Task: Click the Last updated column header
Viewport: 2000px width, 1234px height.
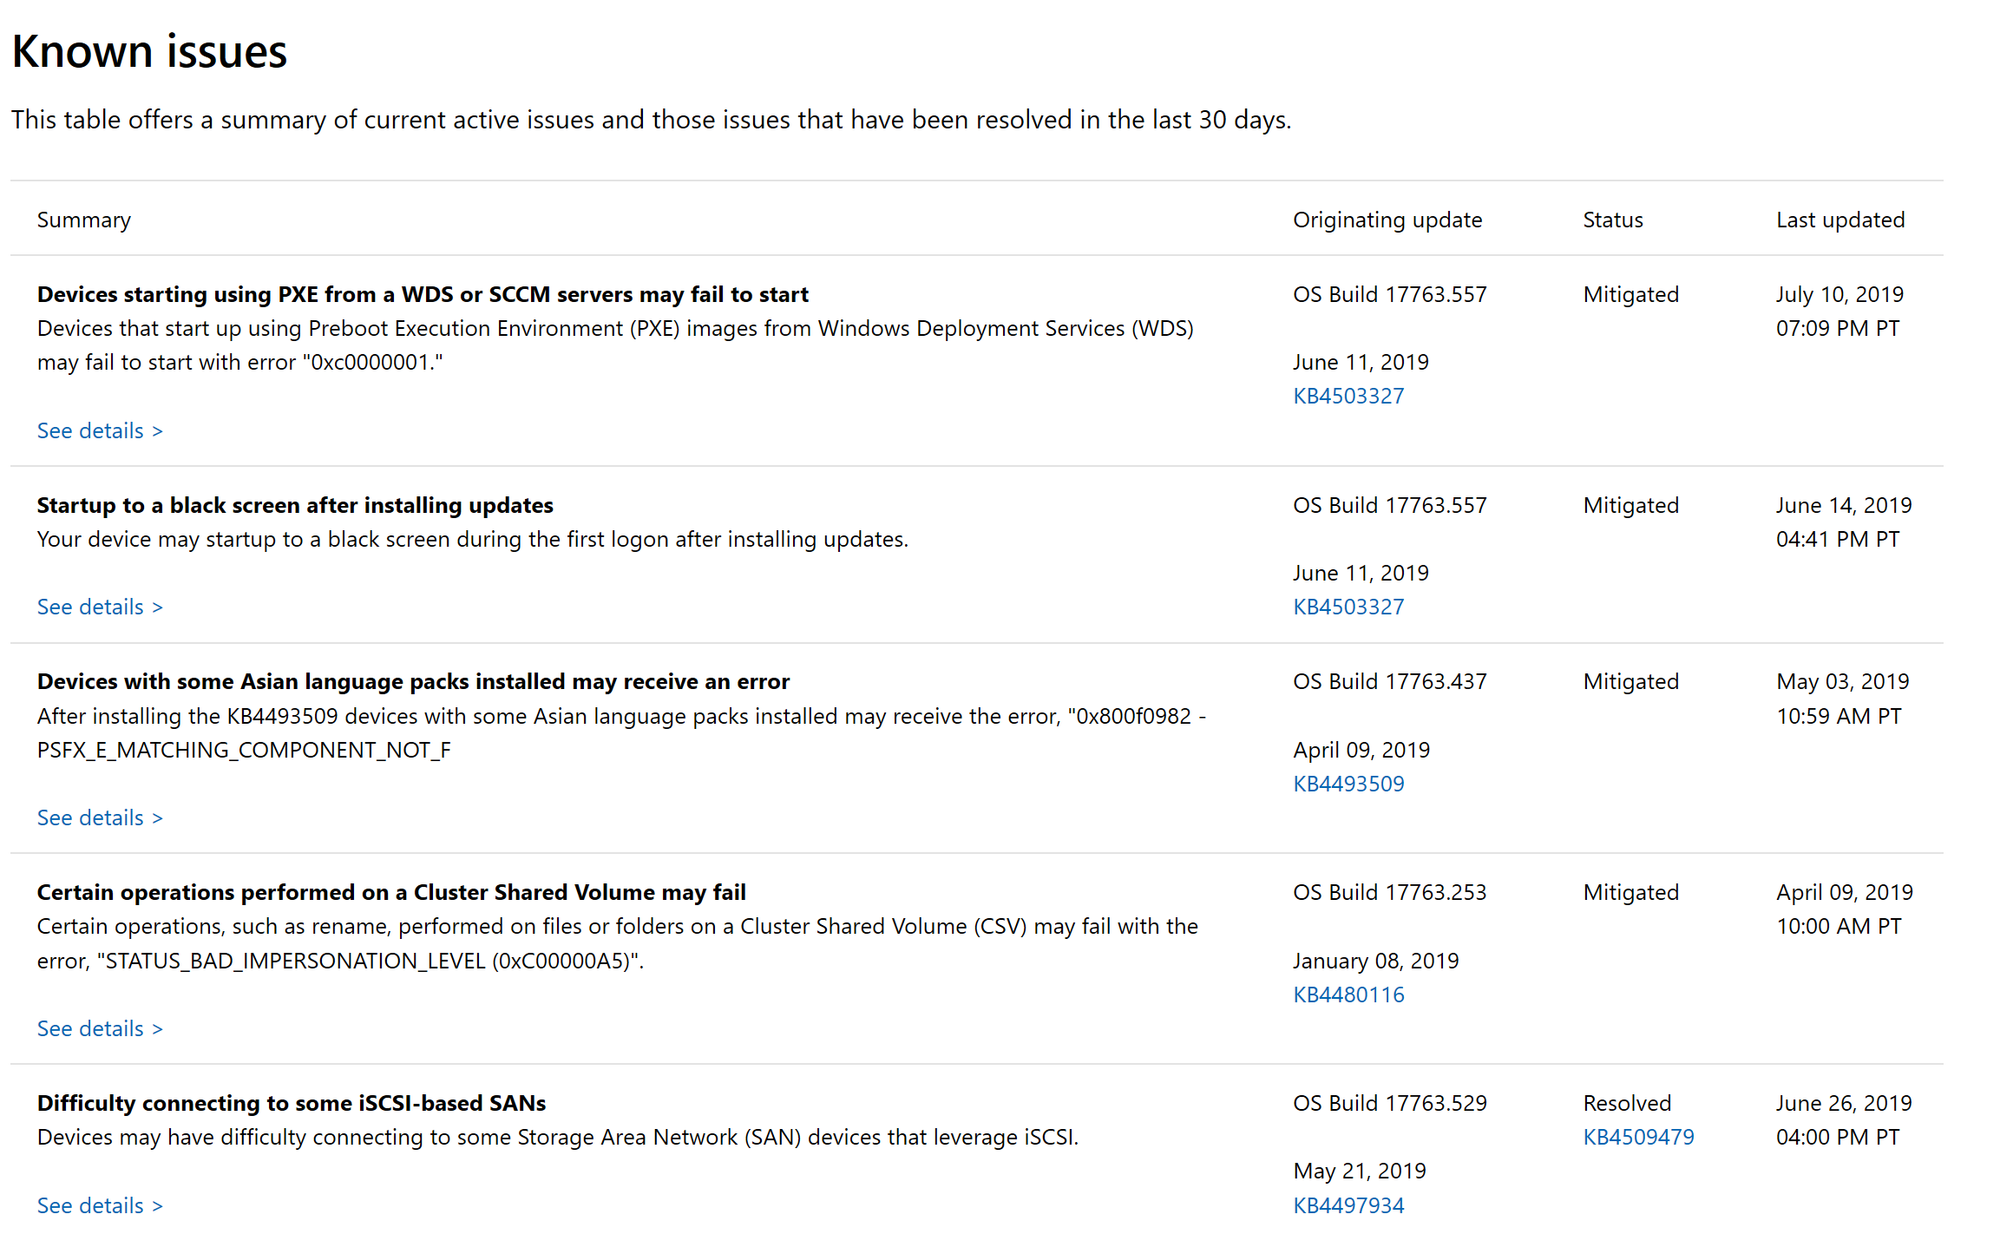Action: [x=1840, y=219]
